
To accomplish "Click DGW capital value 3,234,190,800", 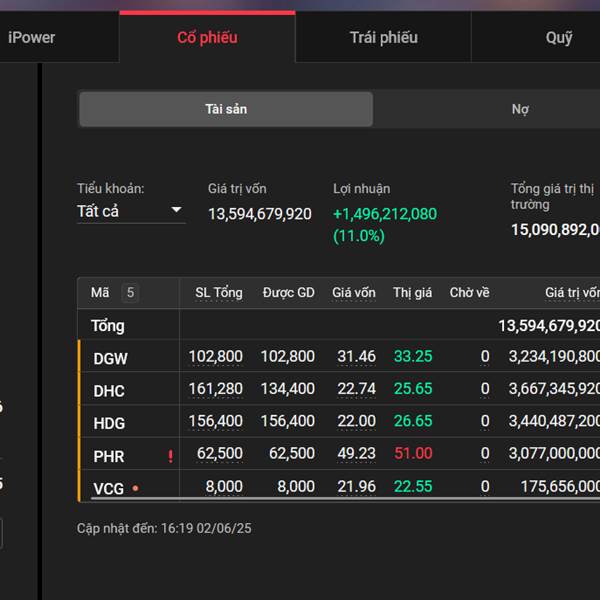I will pyautogui.click(x=554, y=356).
